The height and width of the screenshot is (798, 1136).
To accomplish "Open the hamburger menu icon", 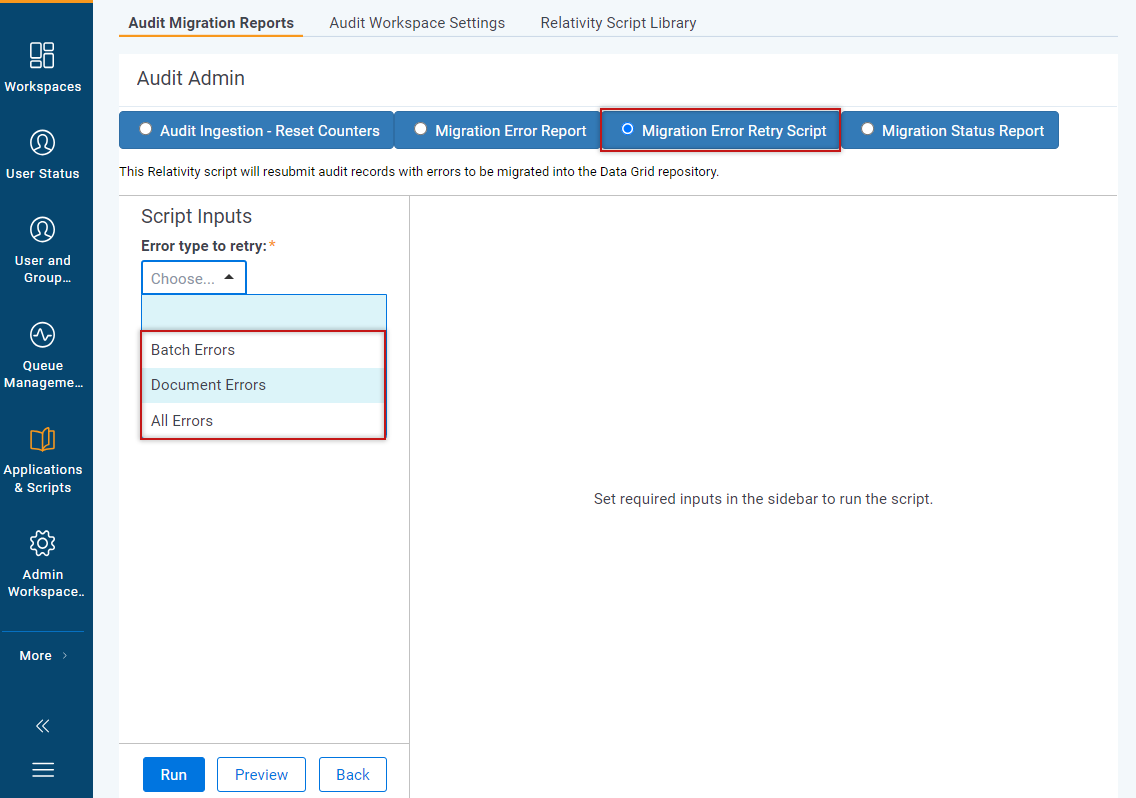I will click(43, 769).
